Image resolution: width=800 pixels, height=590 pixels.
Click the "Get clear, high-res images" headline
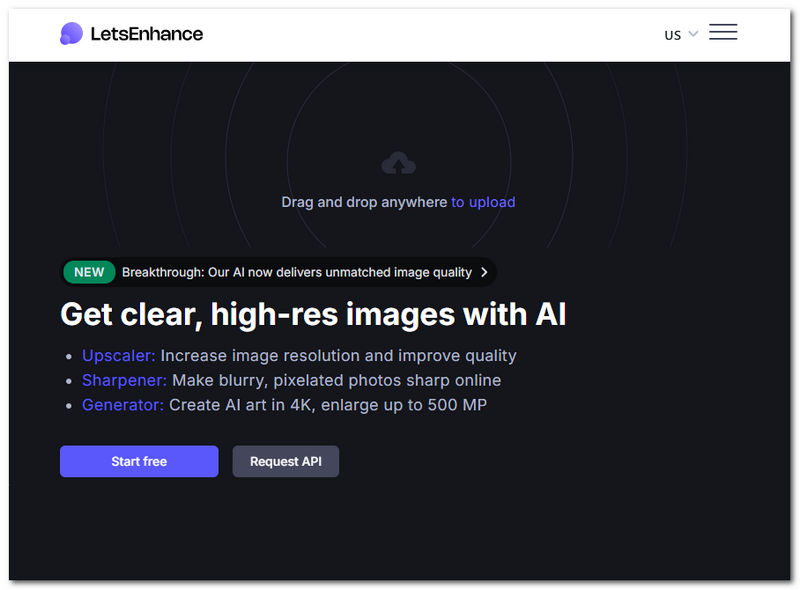(313, 314)
